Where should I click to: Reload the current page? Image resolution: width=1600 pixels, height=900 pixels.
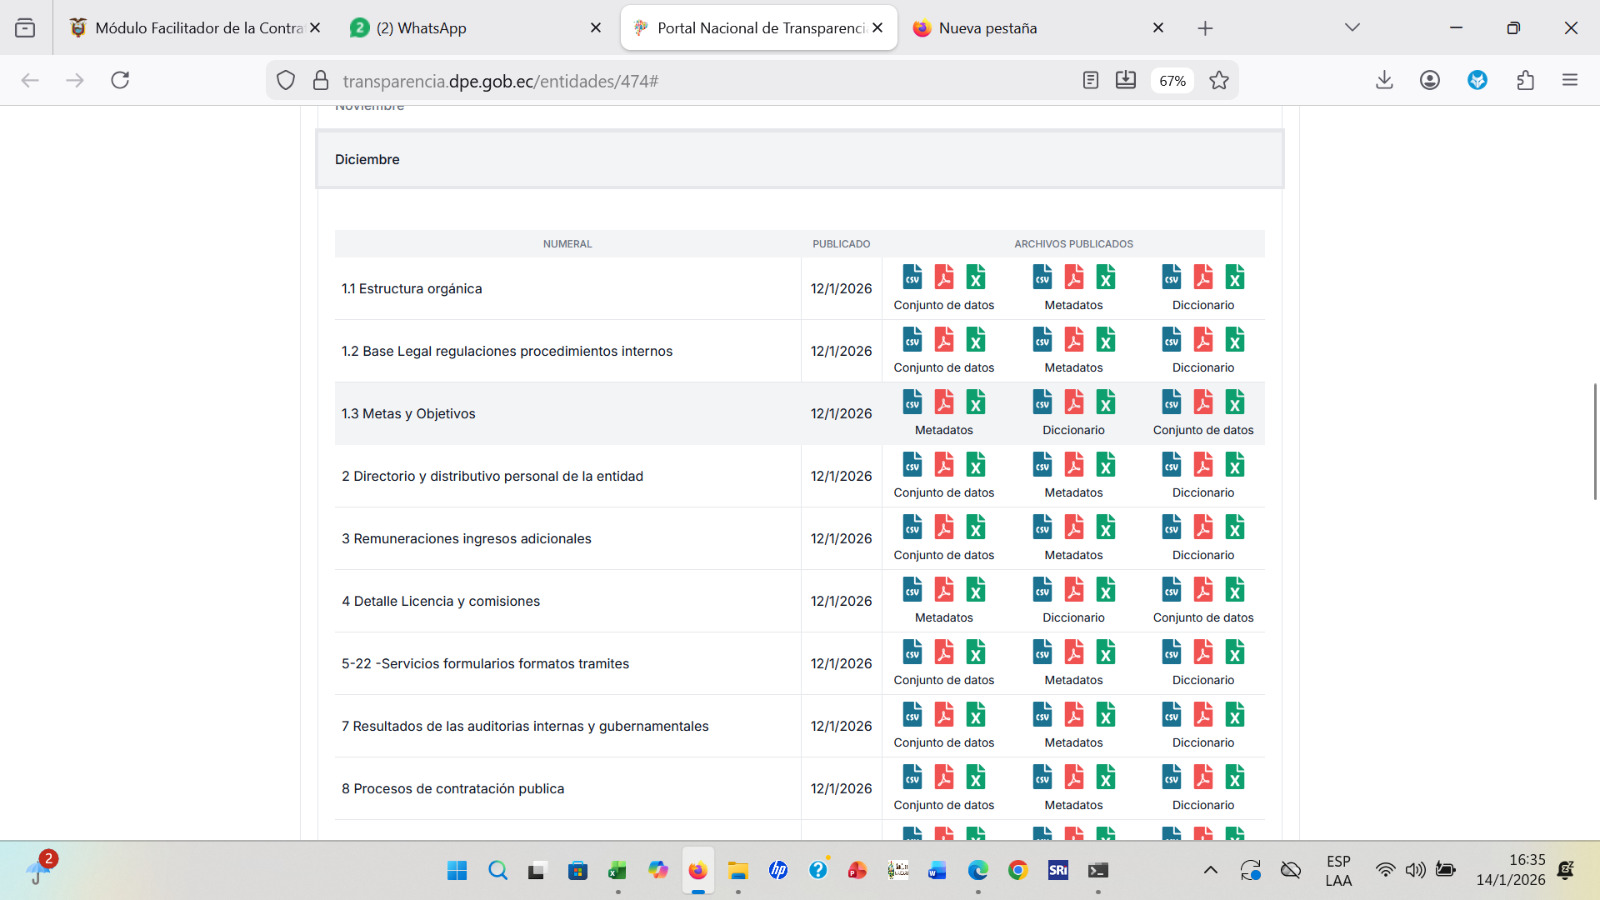click(120, 80)
